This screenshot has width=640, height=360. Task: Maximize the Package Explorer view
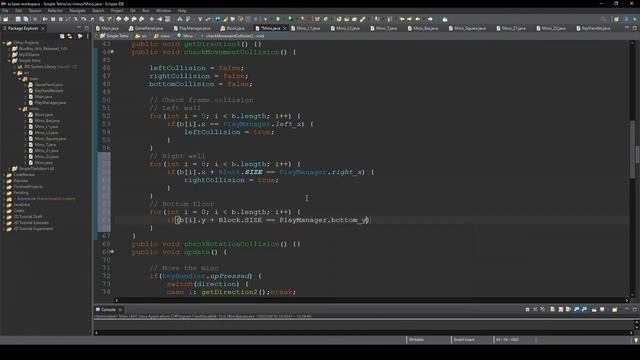tap(87, 28)
